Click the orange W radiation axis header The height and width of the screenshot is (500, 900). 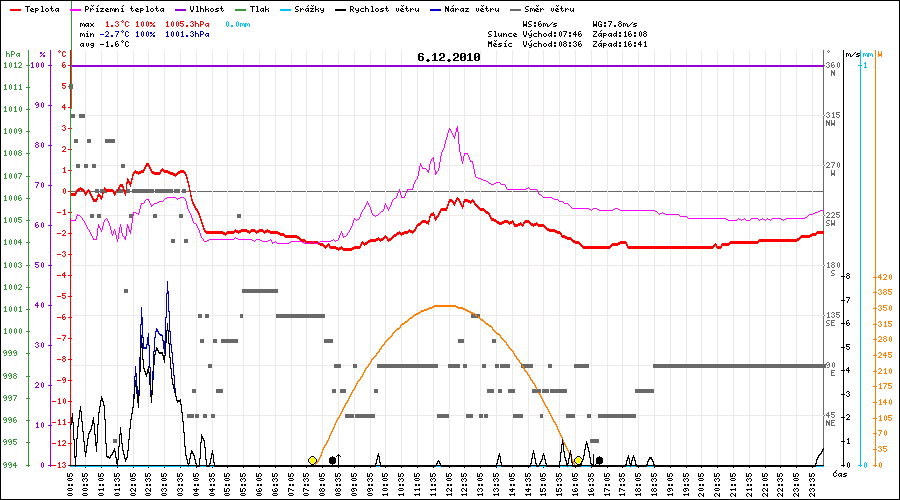[x=880, y=55]
